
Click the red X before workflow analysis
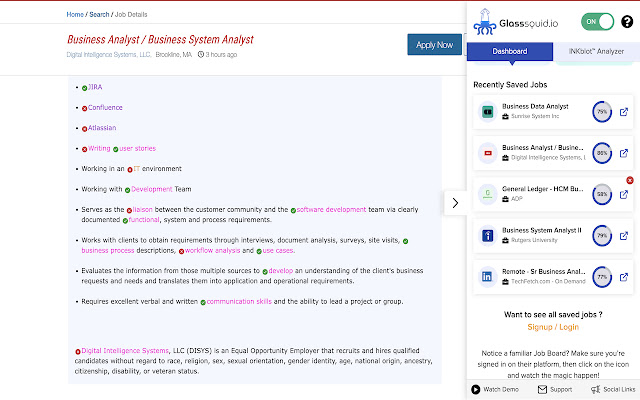coord(181,251)
